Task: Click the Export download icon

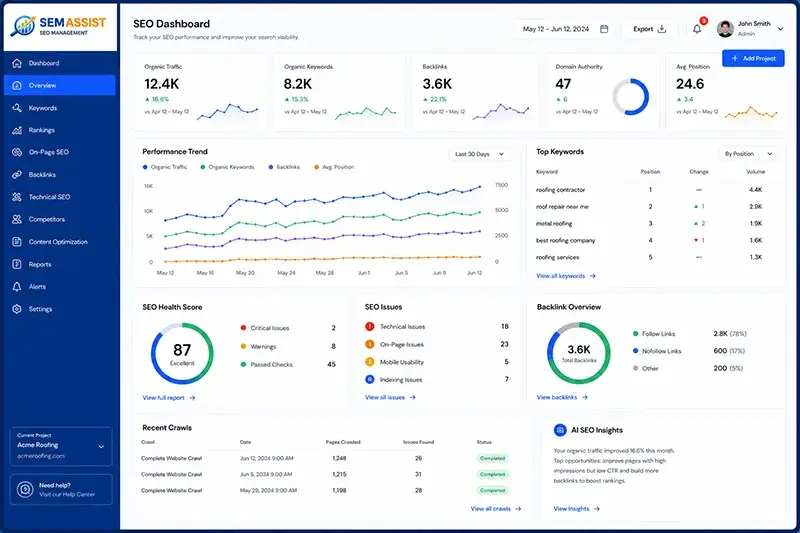Action: coord(662,29)
